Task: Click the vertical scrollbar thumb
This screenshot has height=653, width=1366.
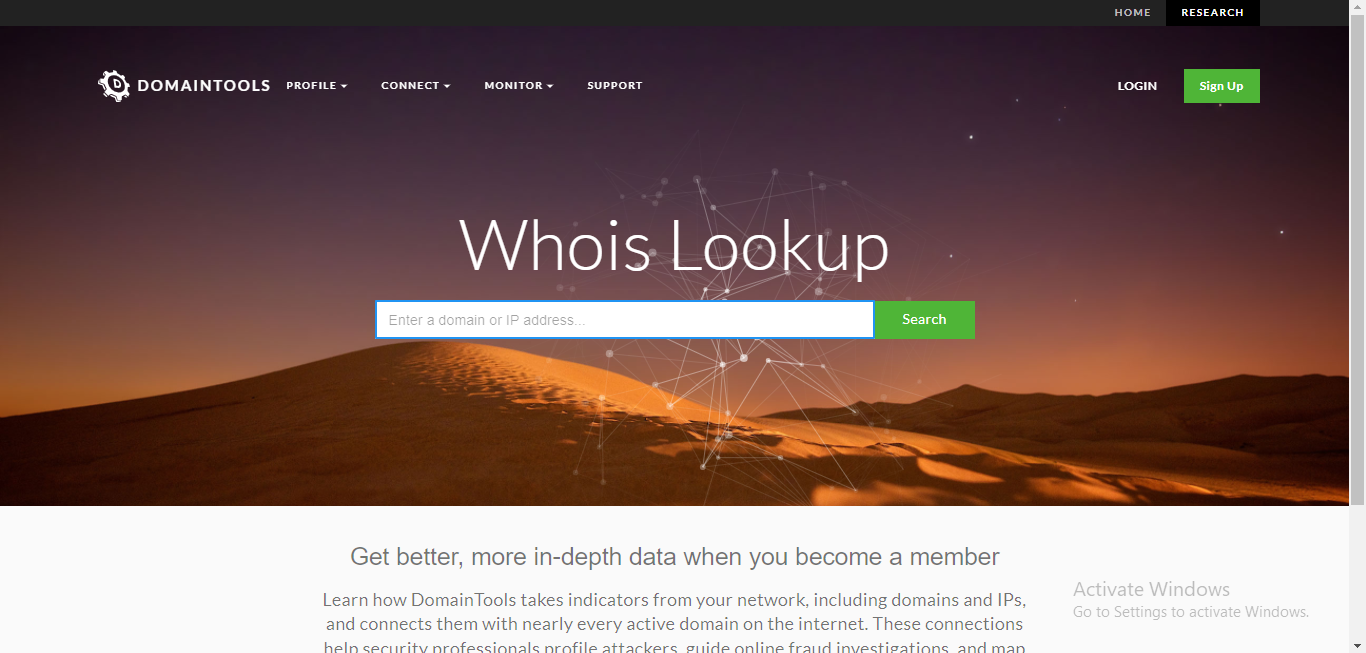Action: tap(1357, 260)
